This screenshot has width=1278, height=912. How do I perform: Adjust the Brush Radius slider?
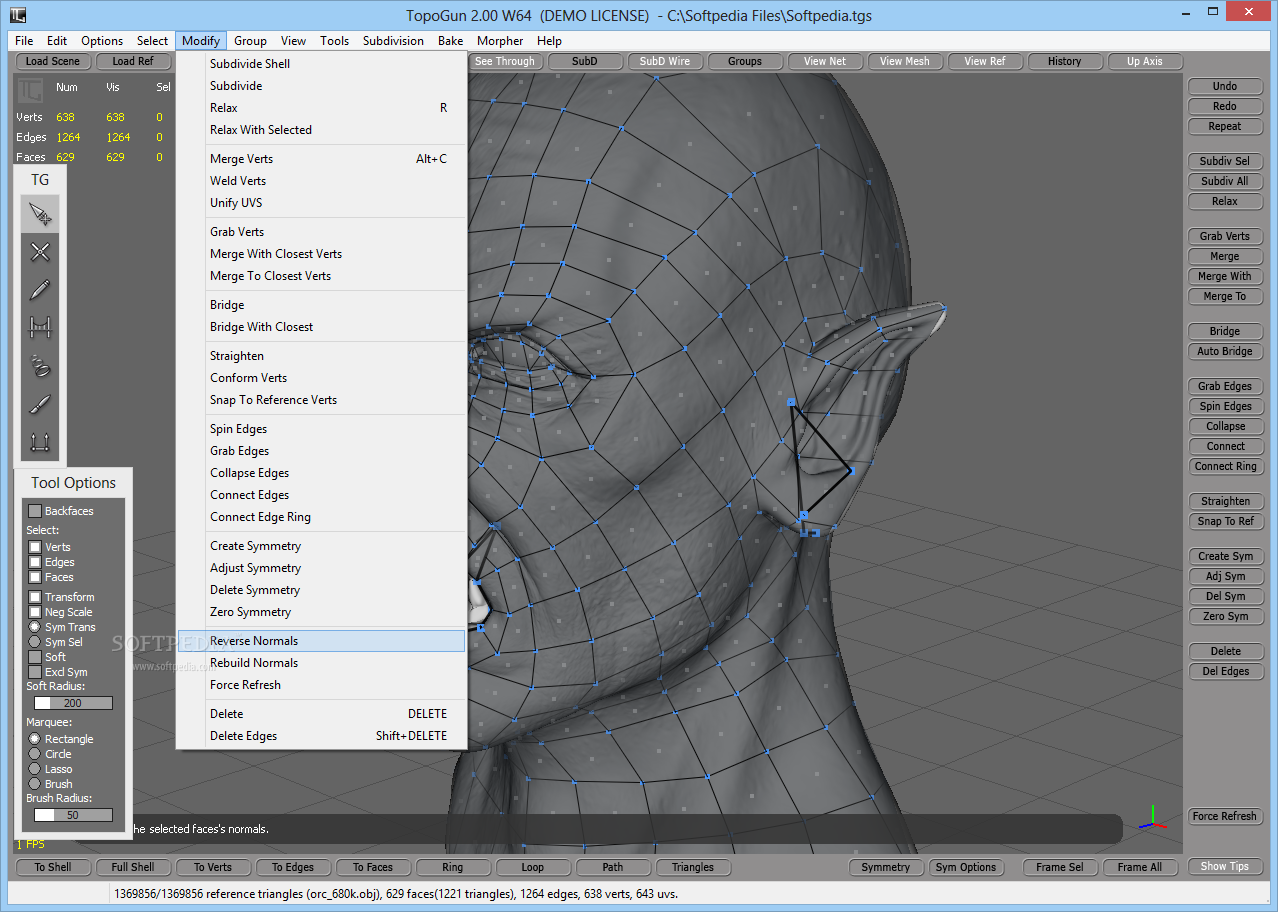coord(73,815)
